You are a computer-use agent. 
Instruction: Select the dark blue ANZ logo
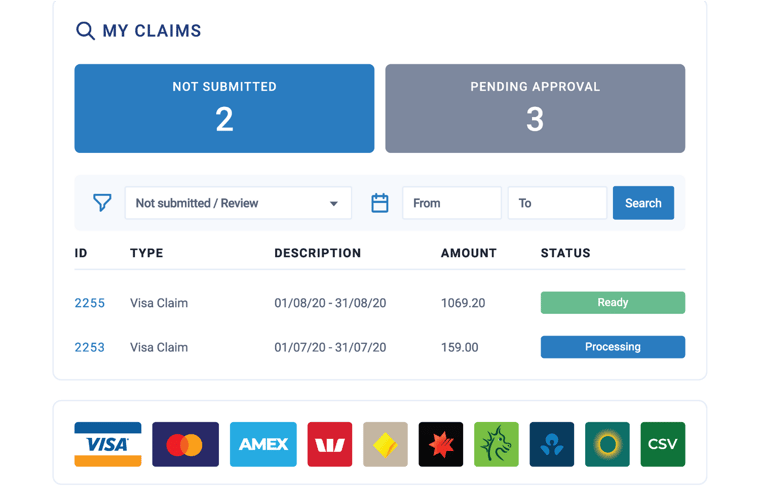(552, 444)
